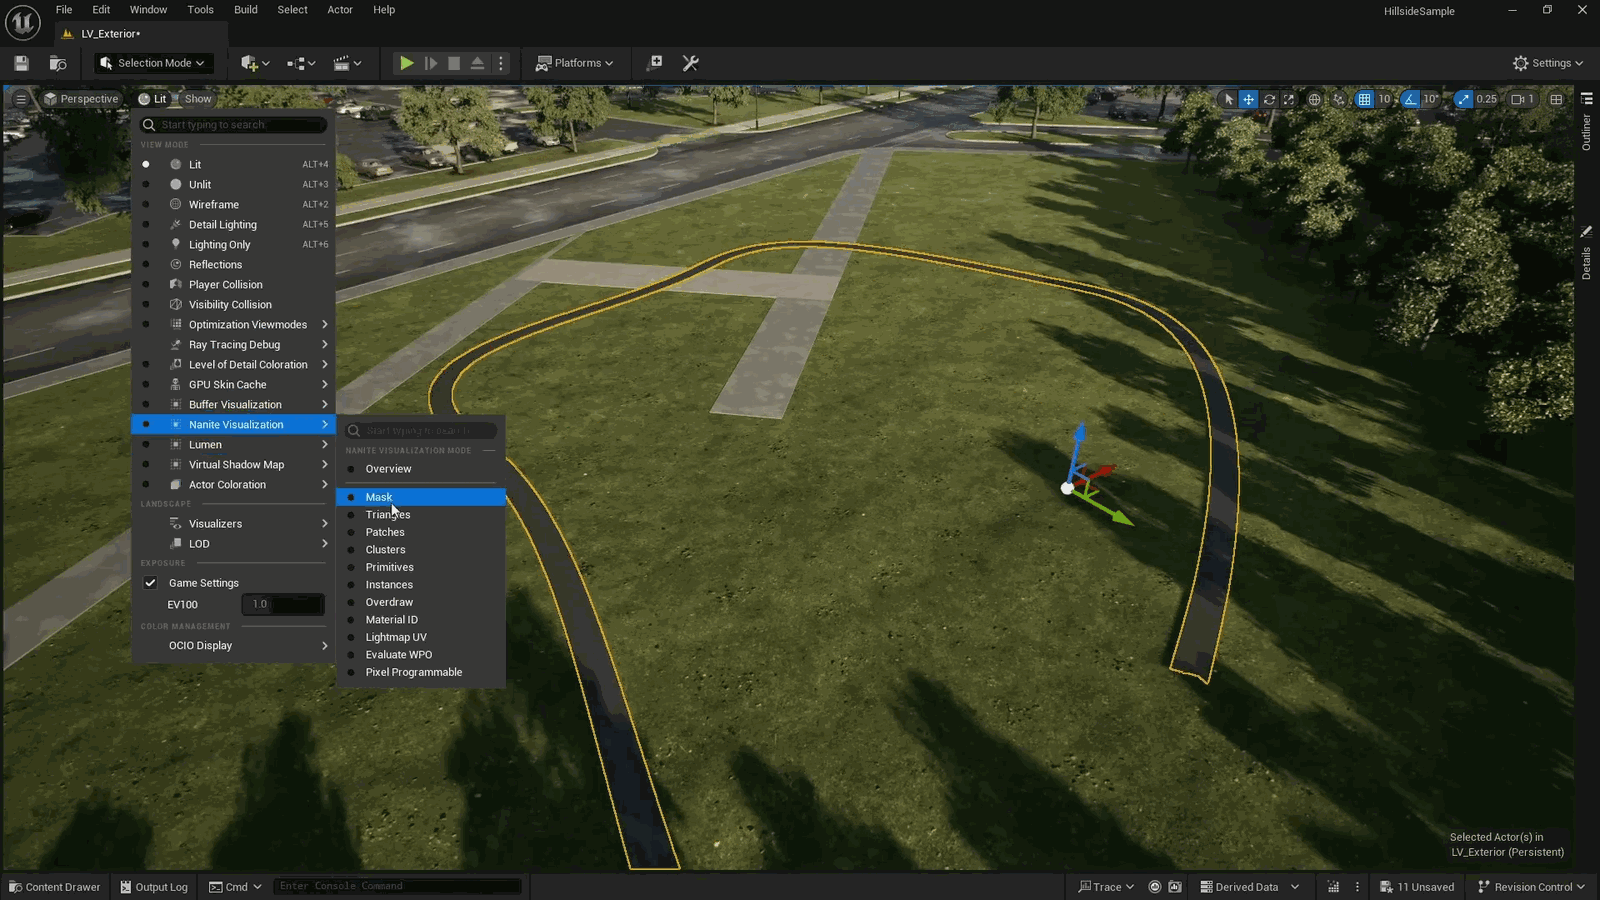Activate the rotate gizmo tool

pyautogui.click(x=1269, y=99)
